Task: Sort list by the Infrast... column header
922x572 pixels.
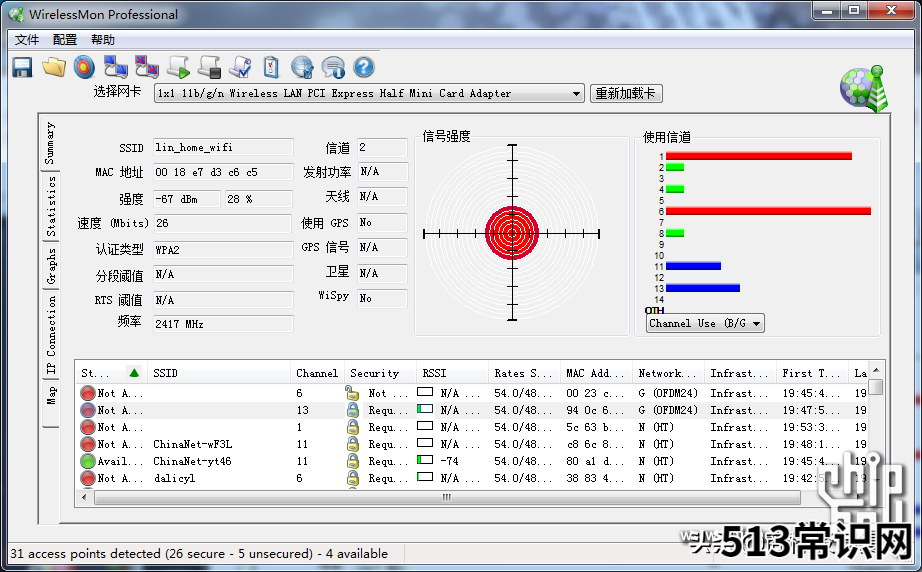Action: (740, 373)
